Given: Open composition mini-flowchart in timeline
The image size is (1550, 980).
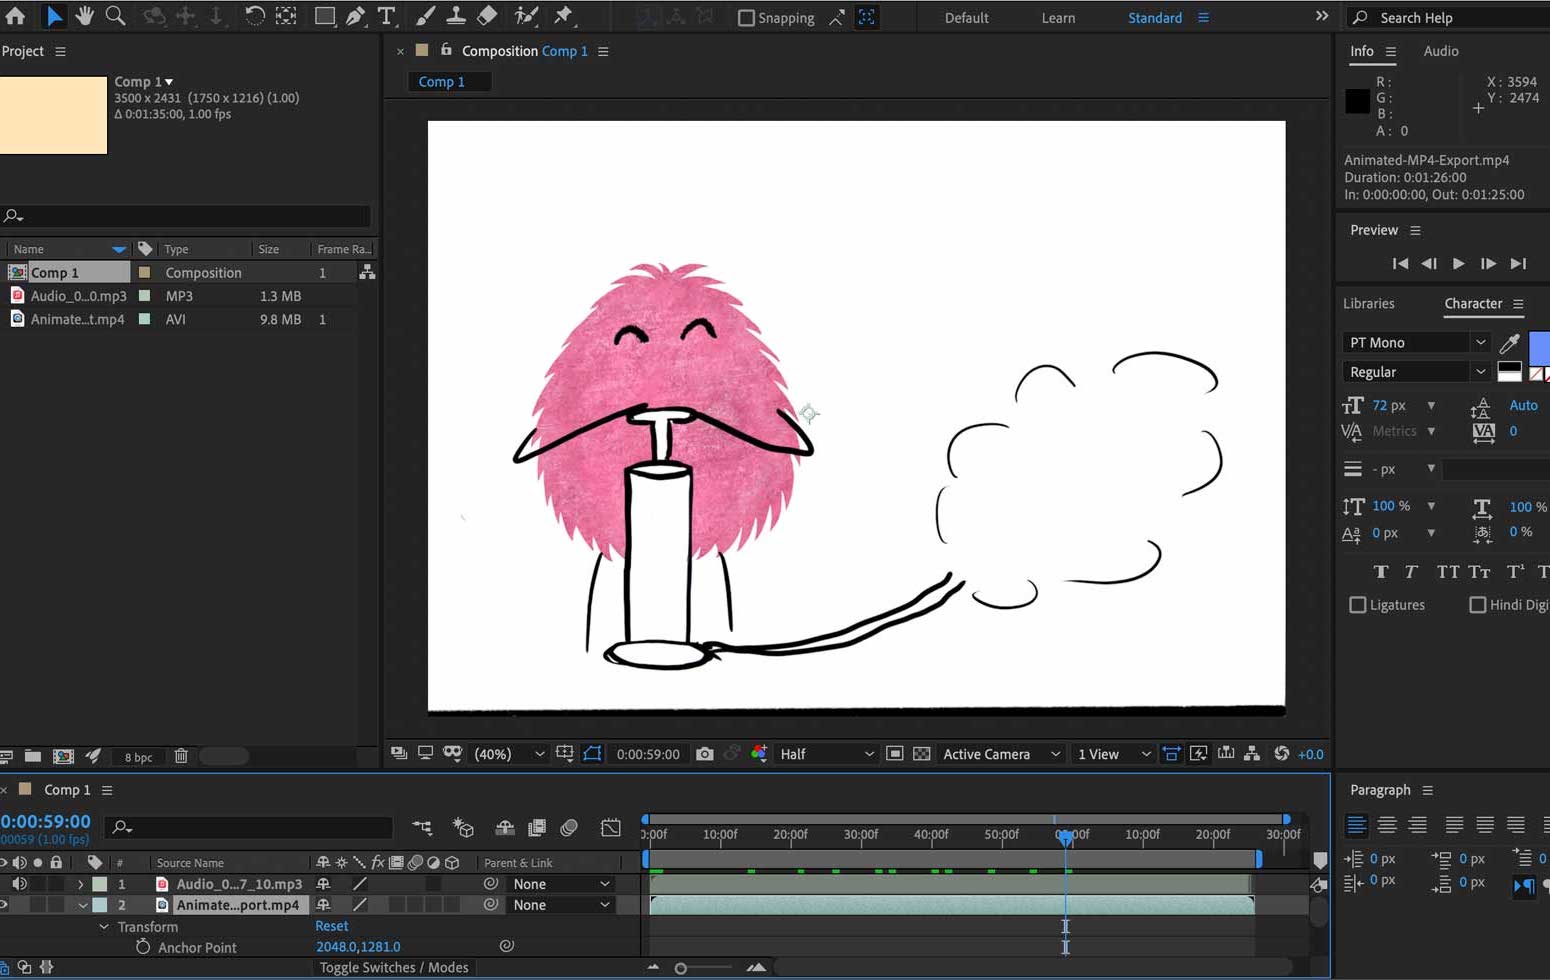Looking at the screenshot, I should [422, 827].
